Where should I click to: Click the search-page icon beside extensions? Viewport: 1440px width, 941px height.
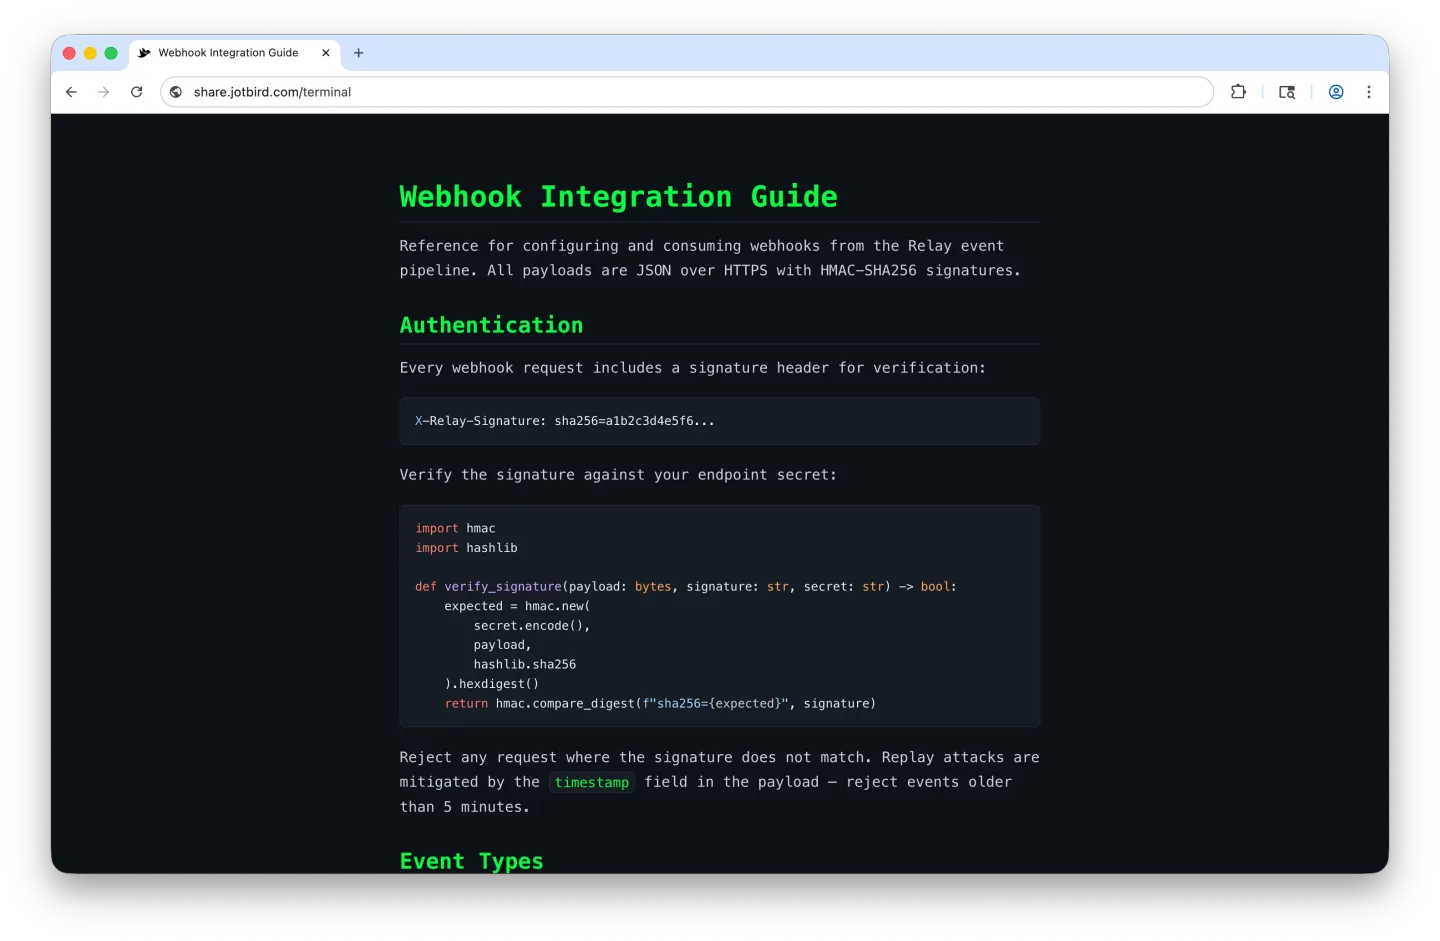coord(1287,91)
